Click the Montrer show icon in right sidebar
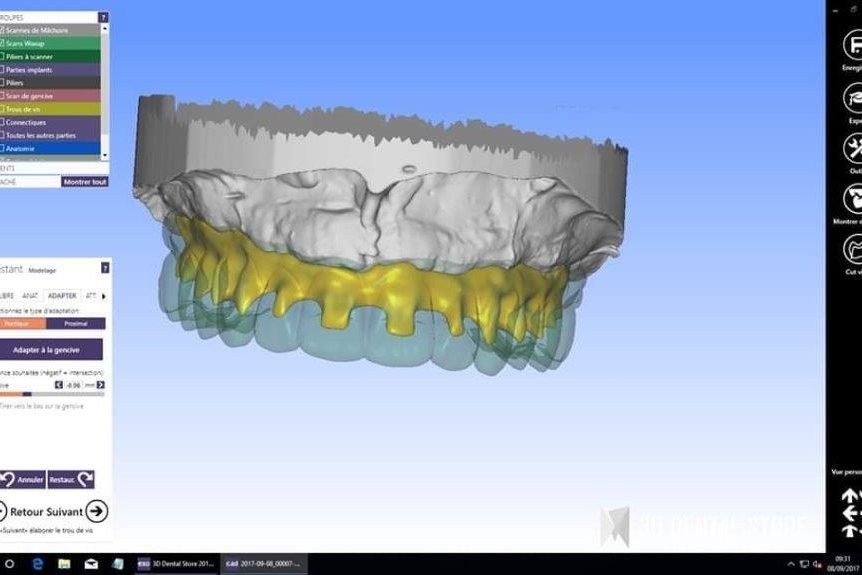 pos(853,200)
